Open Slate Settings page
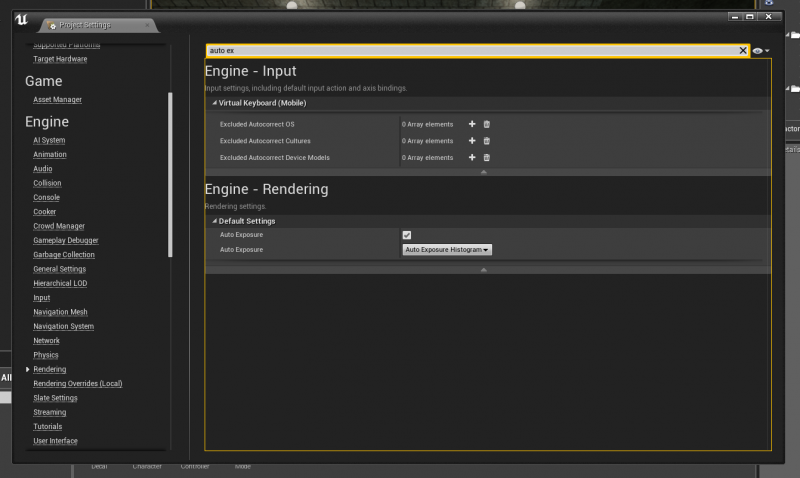800x478 pixels. tap(55, 398)
